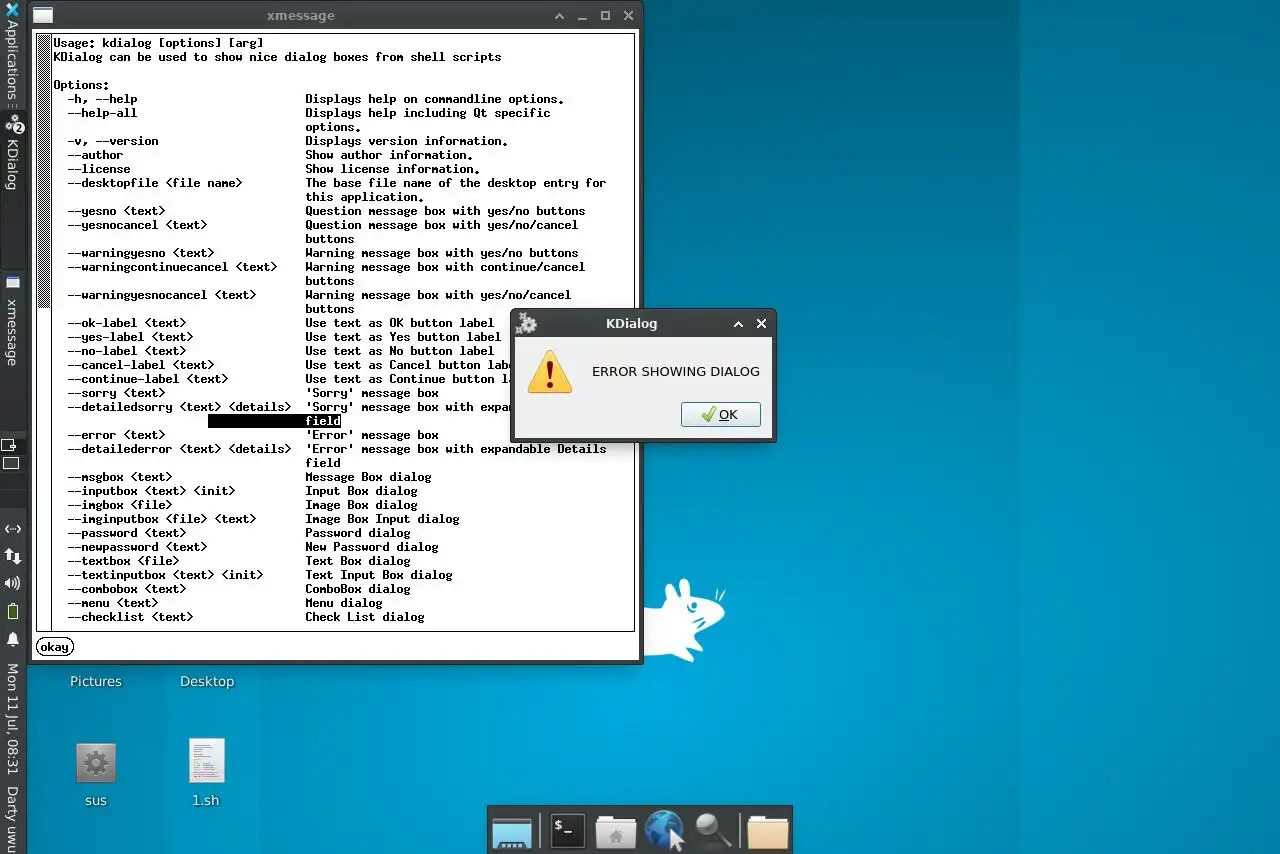Click the '--checklist <text>' option
This screenshot has width=1280, height=854.
click(x=130, y=617)
